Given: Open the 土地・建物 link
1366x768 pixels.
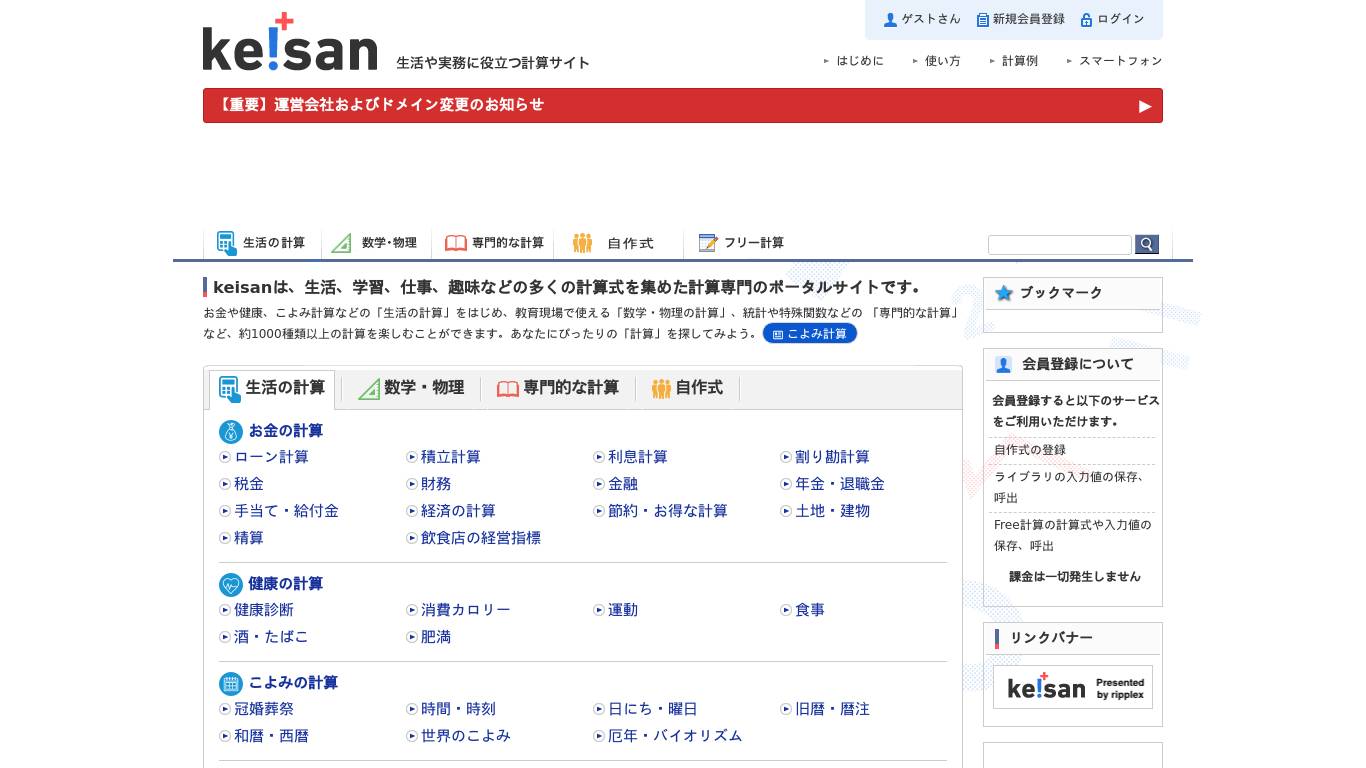Looking at the screenshot, I should click(832, 511).
